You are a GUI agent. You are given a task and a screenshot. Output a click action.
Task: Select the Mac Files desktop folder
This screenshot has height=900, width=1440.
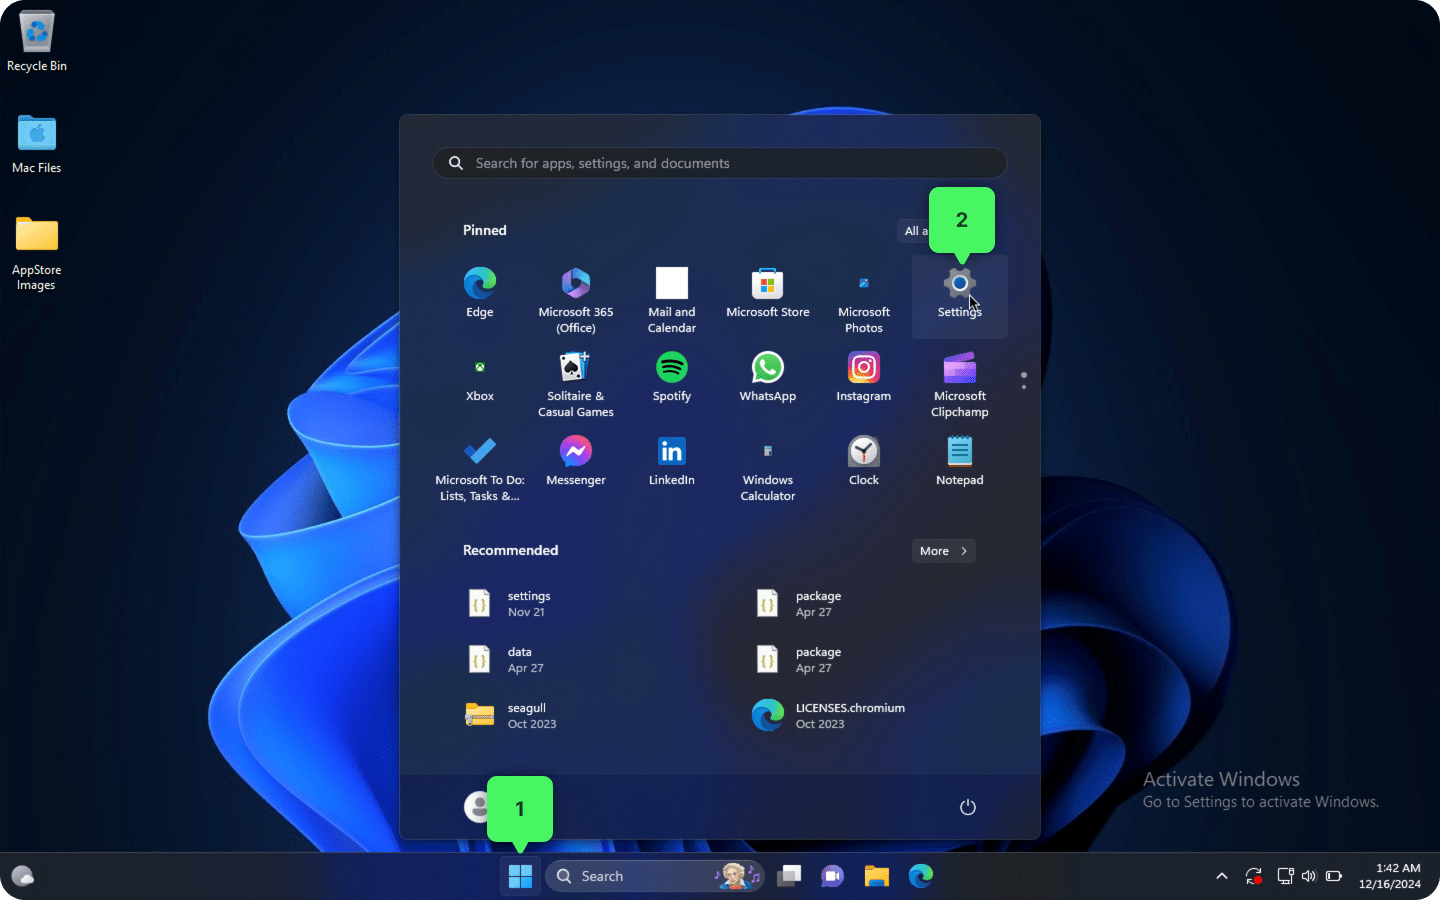(x=37, y=144)
